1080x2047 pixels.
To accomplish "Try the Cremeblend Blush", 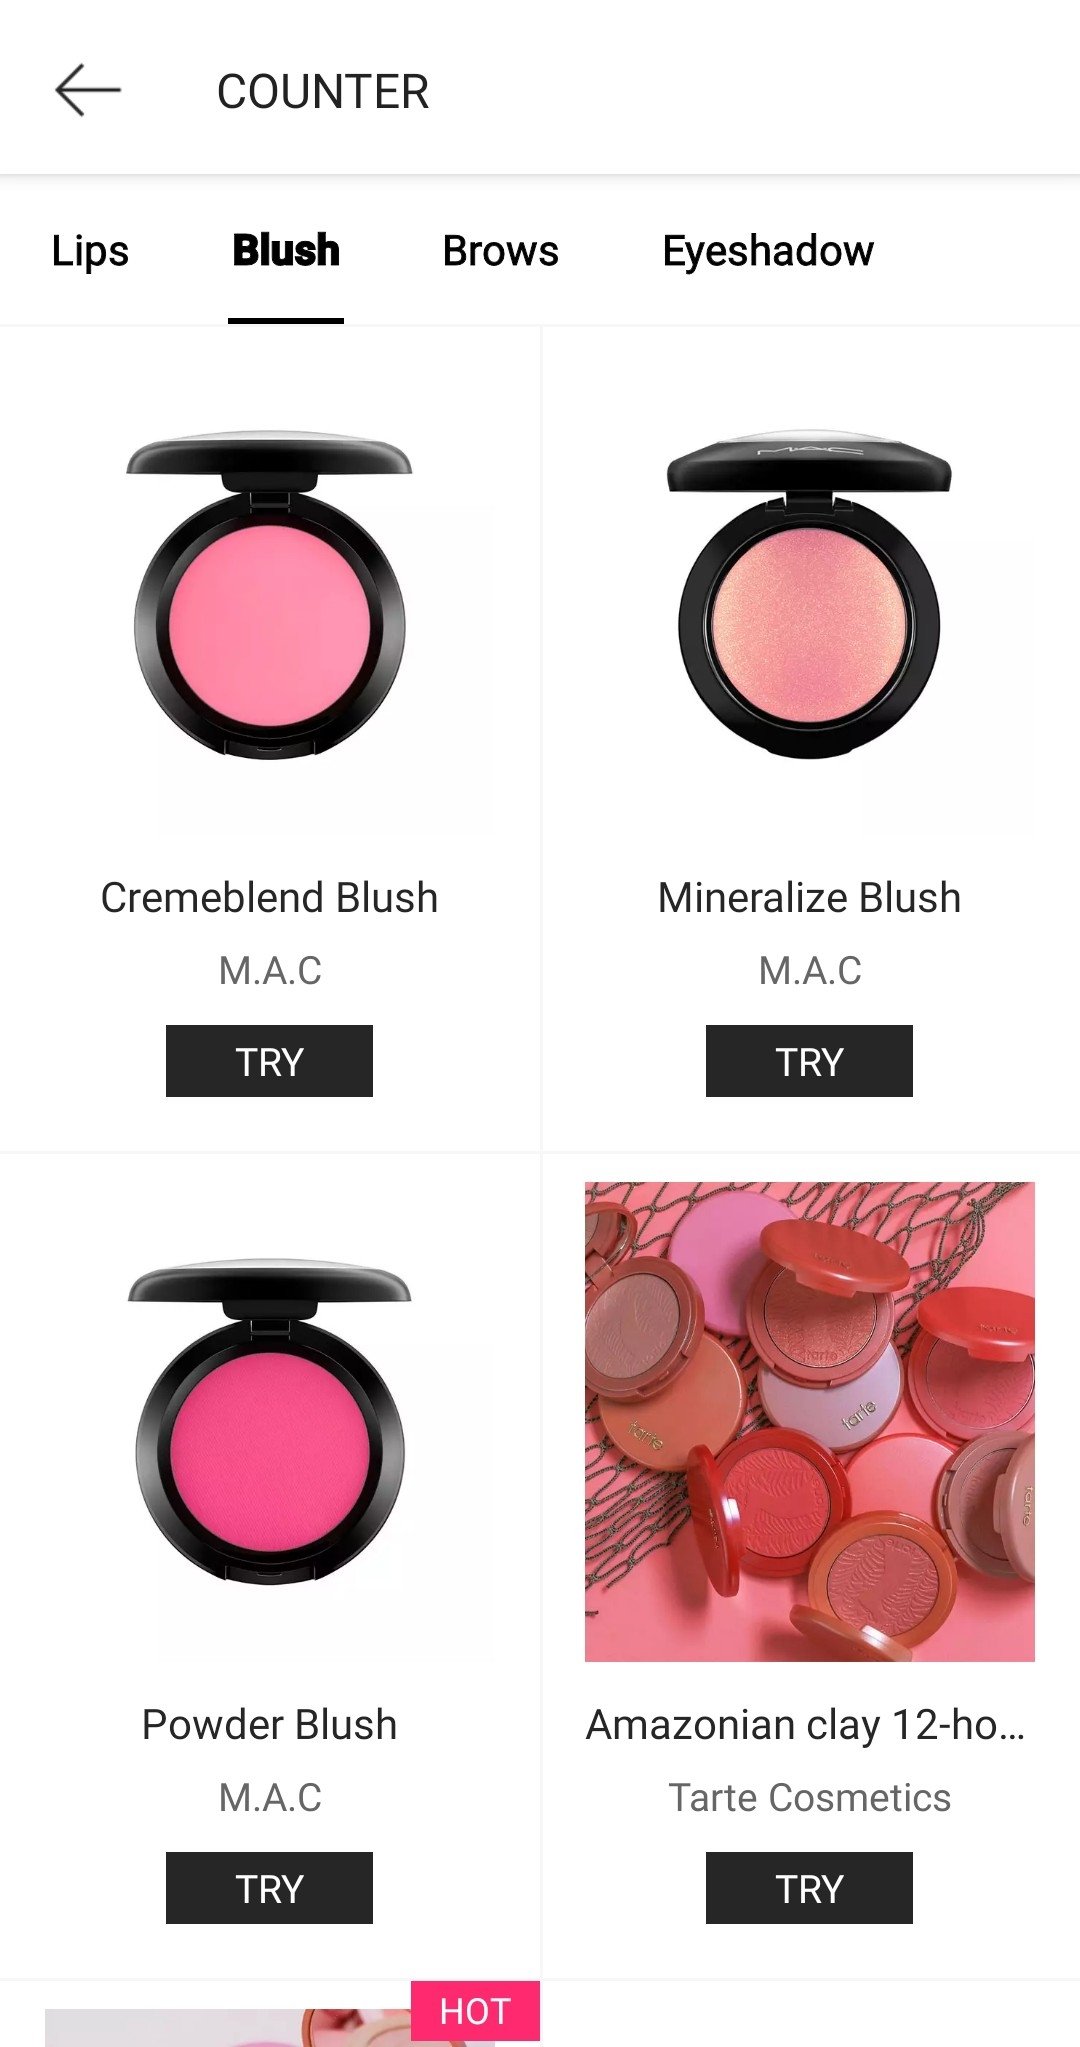I will tap(269, 1061).
